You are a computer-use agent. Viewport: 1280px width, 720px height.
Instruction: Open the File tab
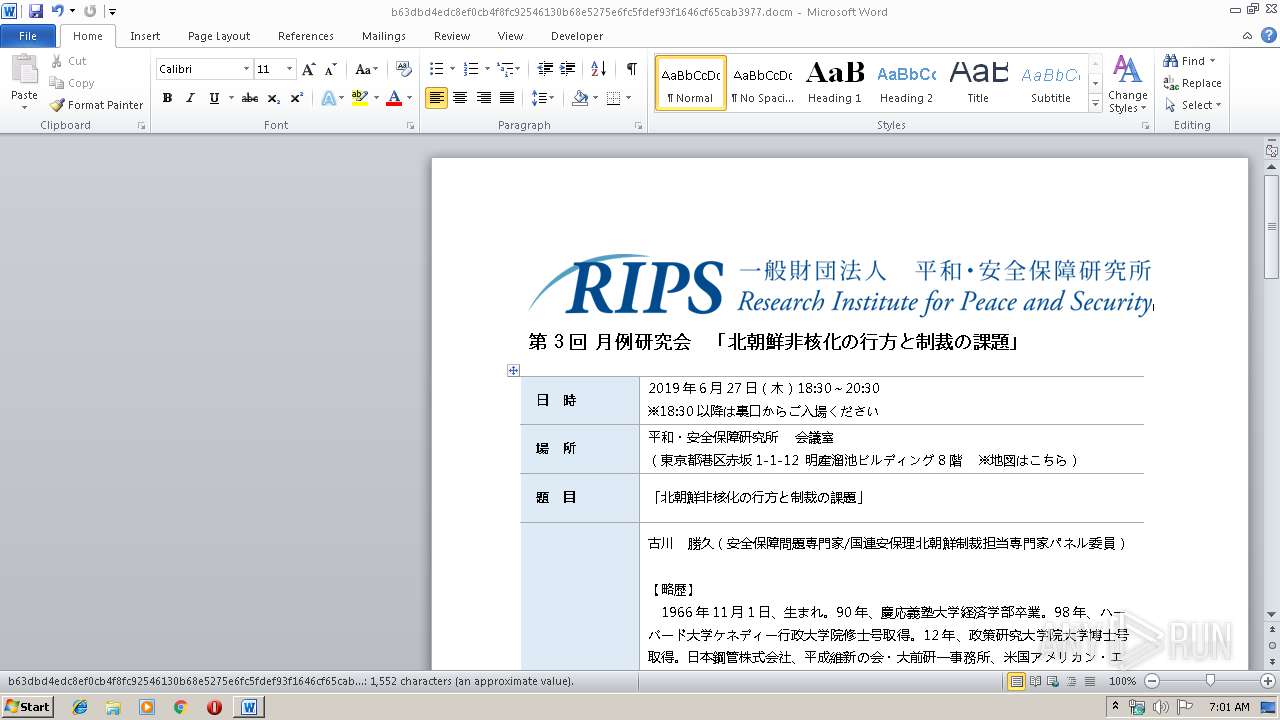(x=28, y=36)
